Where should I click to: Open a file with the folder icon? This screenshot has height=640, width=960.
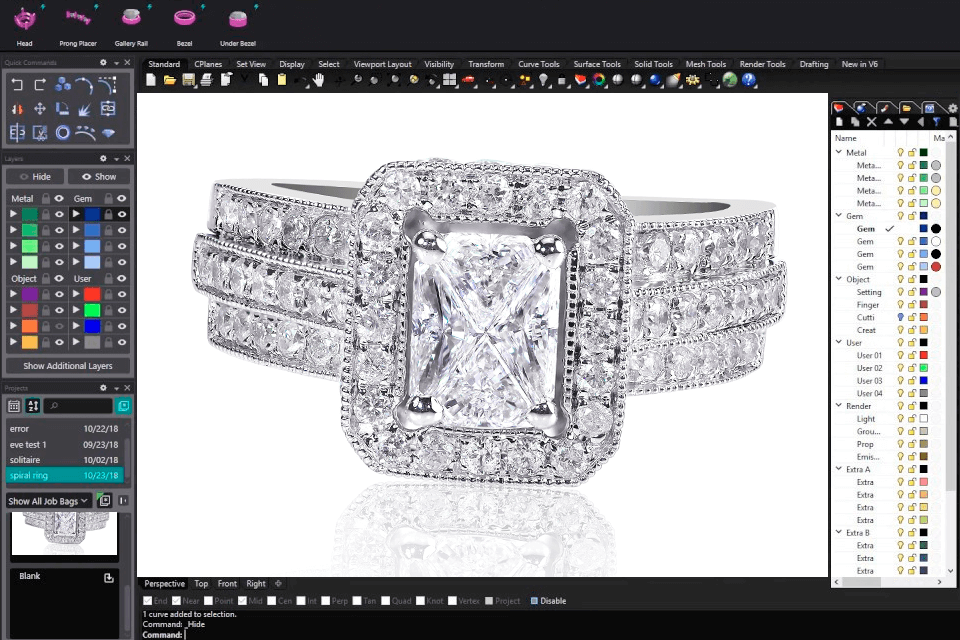click(170, 80)
